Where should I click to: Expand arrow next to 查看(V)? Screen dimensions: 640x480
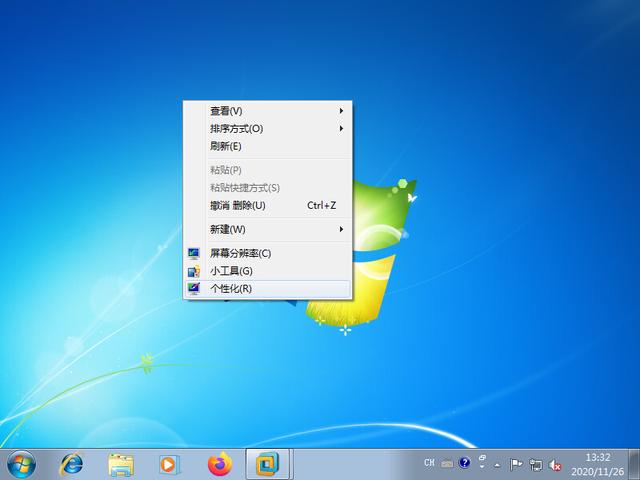(x=341, y=111)
